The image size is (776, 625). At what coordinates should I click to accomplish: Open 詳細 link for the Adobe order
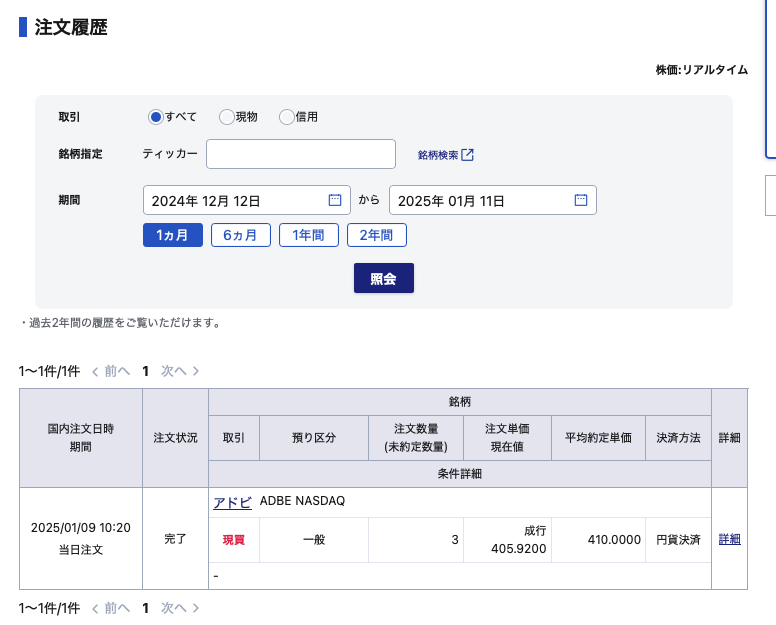[729, 539]
